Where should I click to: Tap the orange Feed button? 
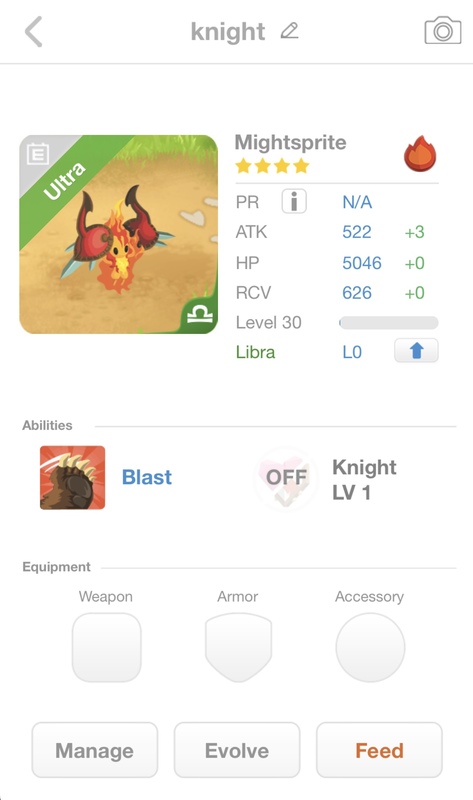[x=379, y=750]
